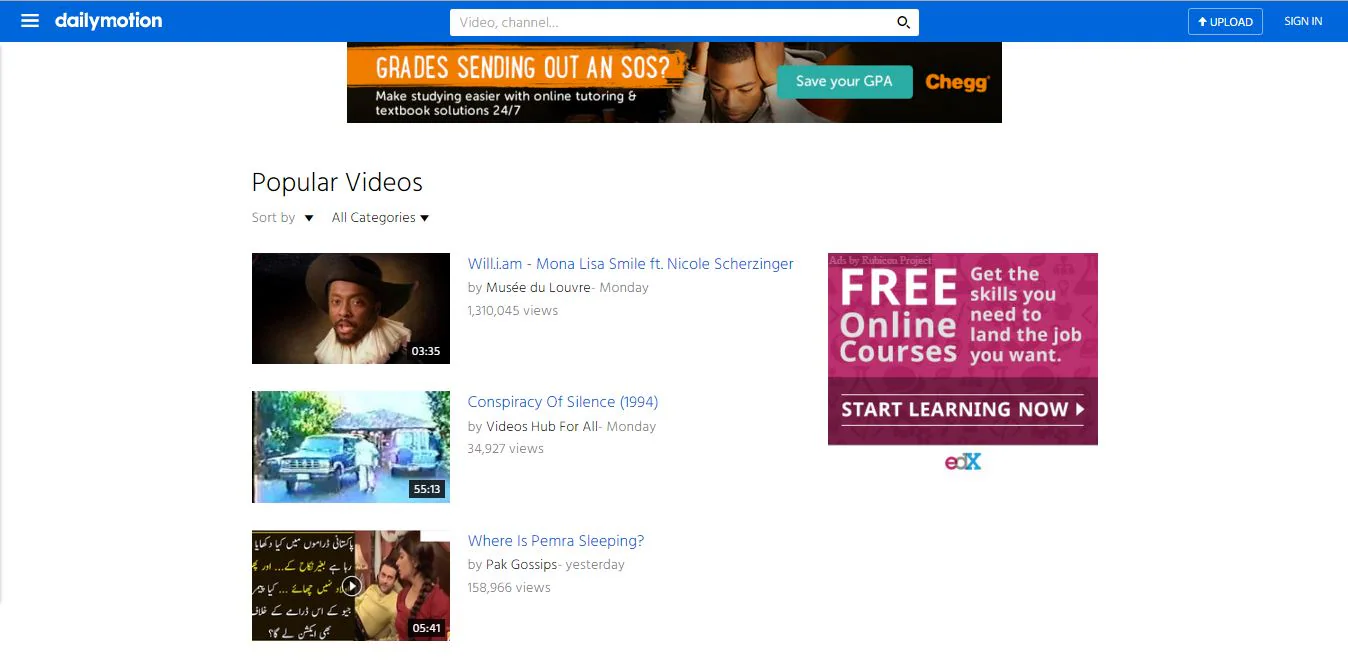Click the Where Is Pemra Sleeping thumbnail

pos(351,586)
